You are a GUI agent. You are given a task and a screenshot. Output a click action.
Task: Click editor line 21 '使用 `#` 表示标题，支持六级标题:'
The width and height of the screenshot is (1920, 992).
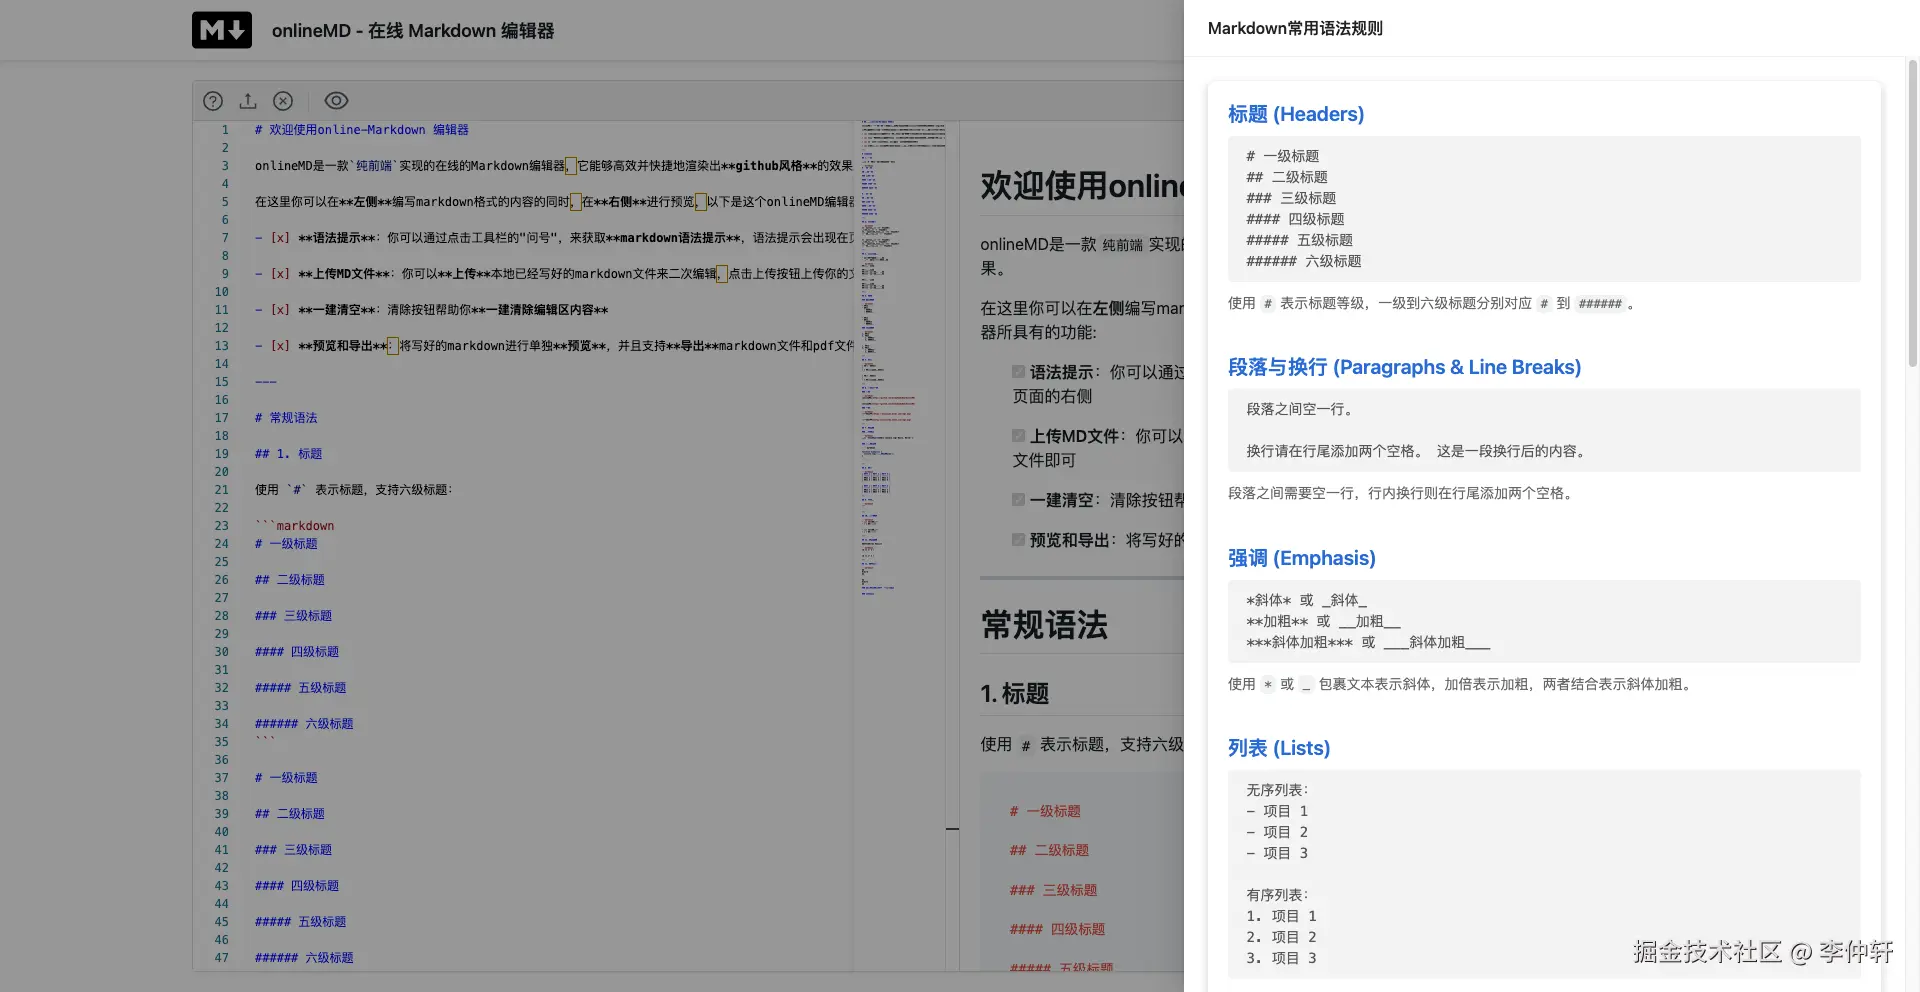pyautogui.click(x=353, y=490)
